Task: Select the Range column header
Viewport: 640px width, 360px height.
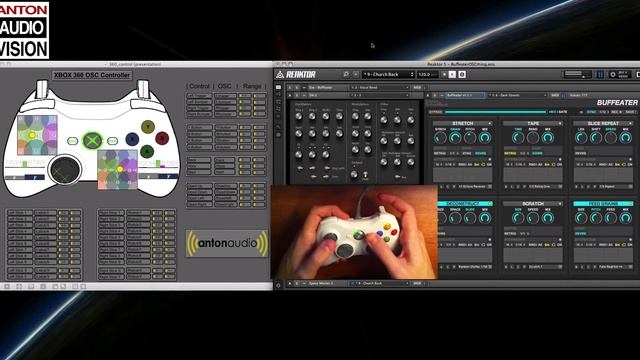Action: coord(252,86)
